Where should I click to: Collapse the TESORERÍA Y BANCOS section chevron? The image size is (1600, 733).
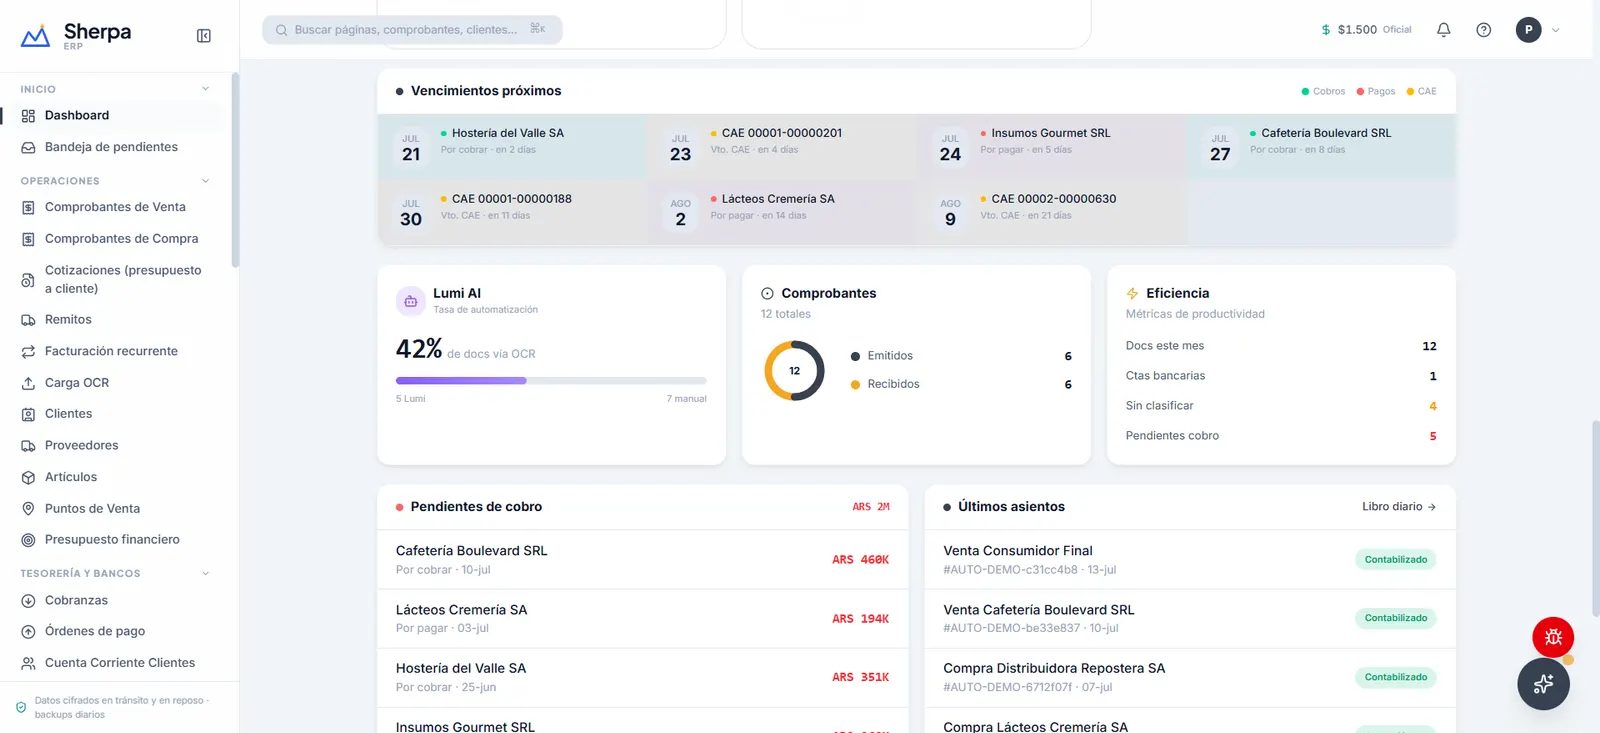coord(205,573)
